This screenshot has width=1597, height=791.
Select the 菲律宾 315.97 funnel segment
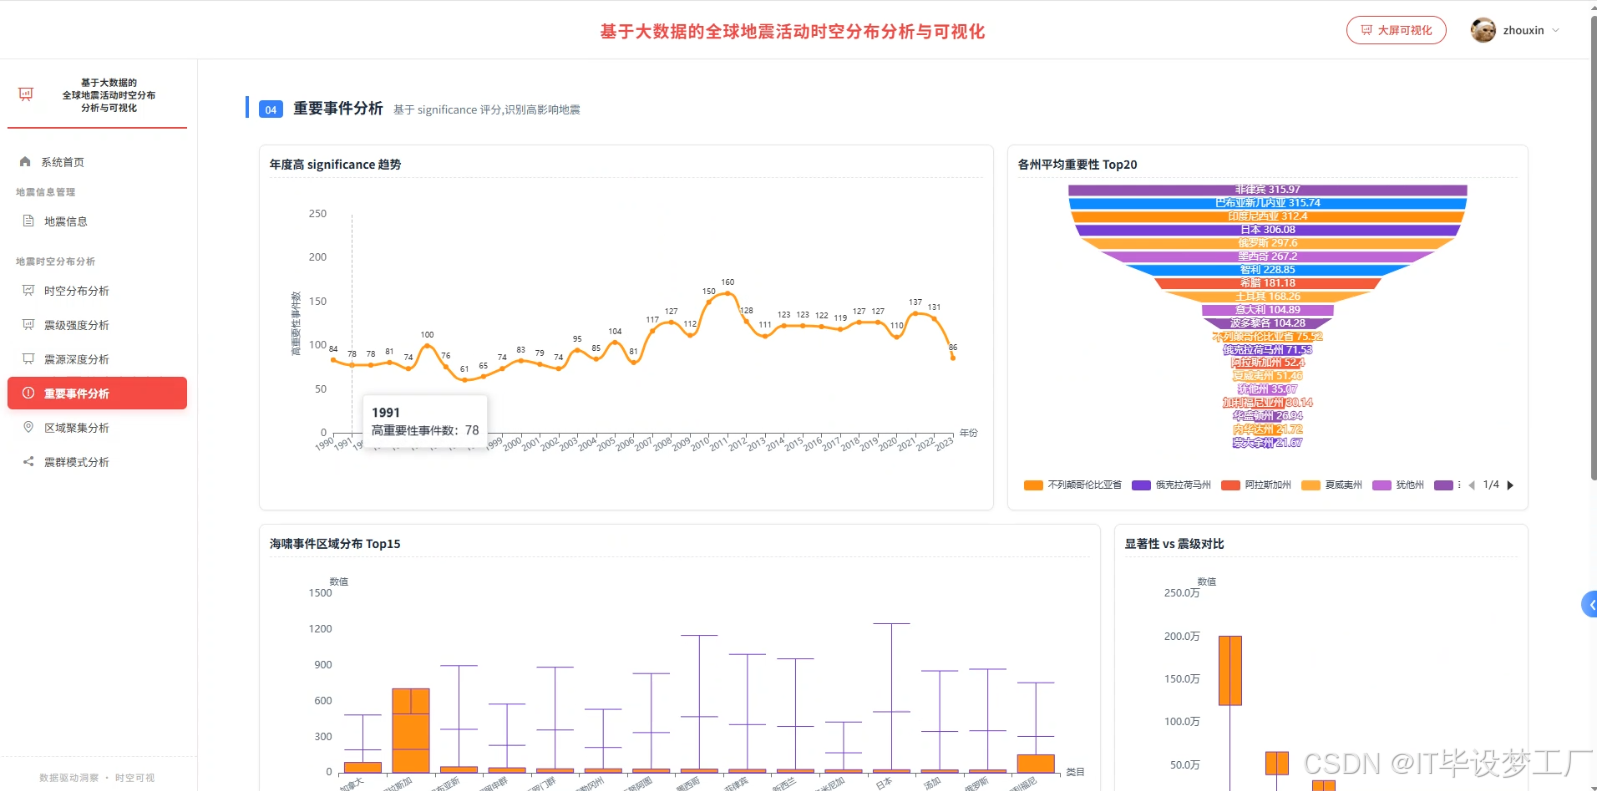tap(1267, 190)
